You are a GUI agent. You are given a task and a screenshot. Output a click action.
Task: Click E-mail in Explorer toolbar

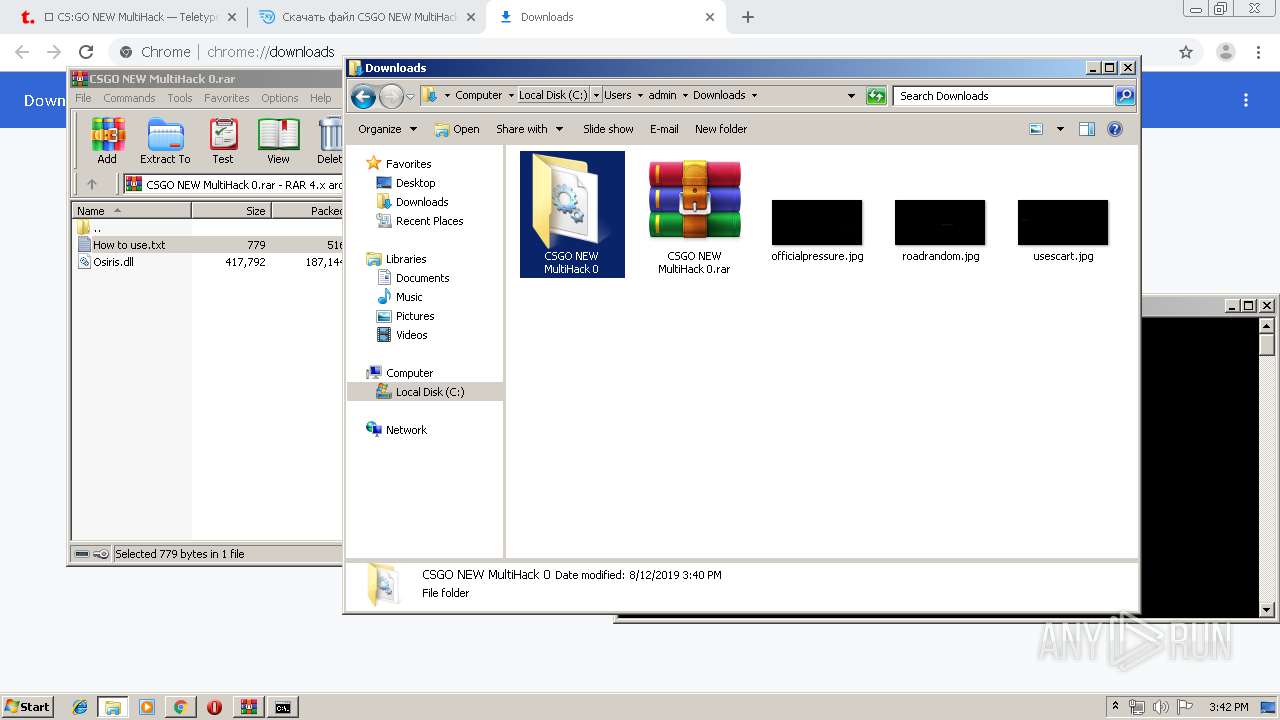click(664, 129)
